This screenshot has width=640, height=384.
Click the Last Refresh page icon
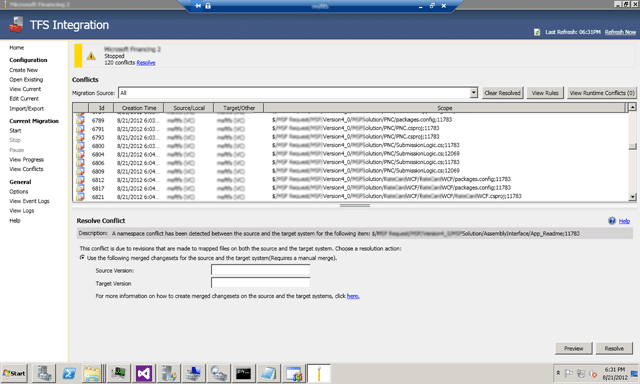537,32
